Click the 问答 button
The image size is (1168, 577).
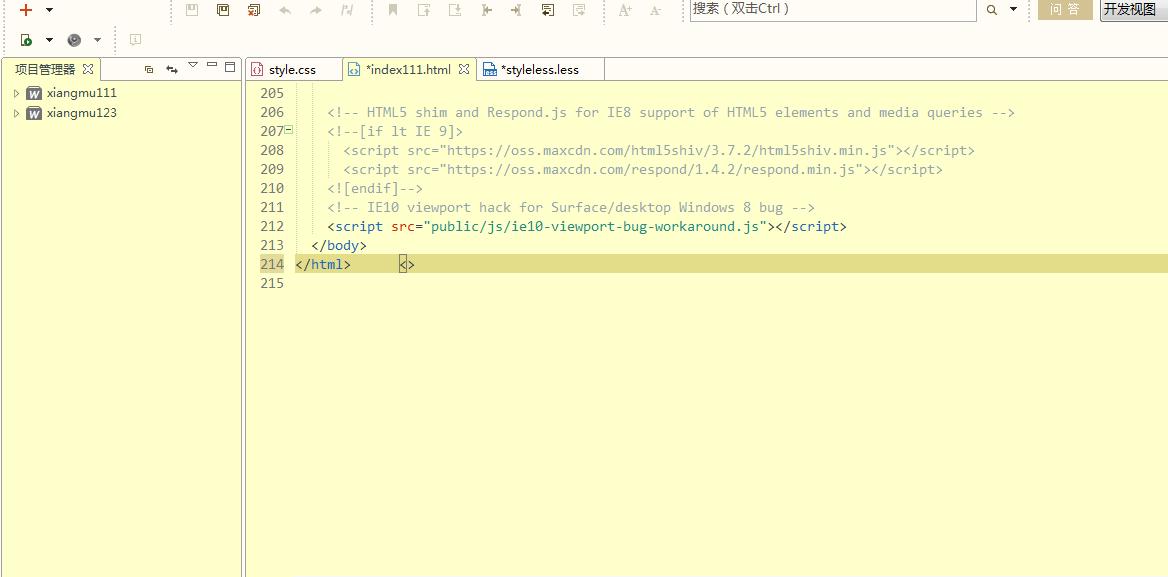[1065, 10]
